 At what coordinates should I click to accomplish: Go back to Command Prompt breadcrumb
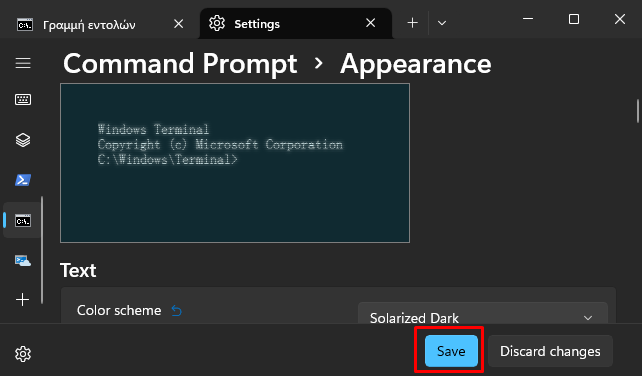point(180,64)
